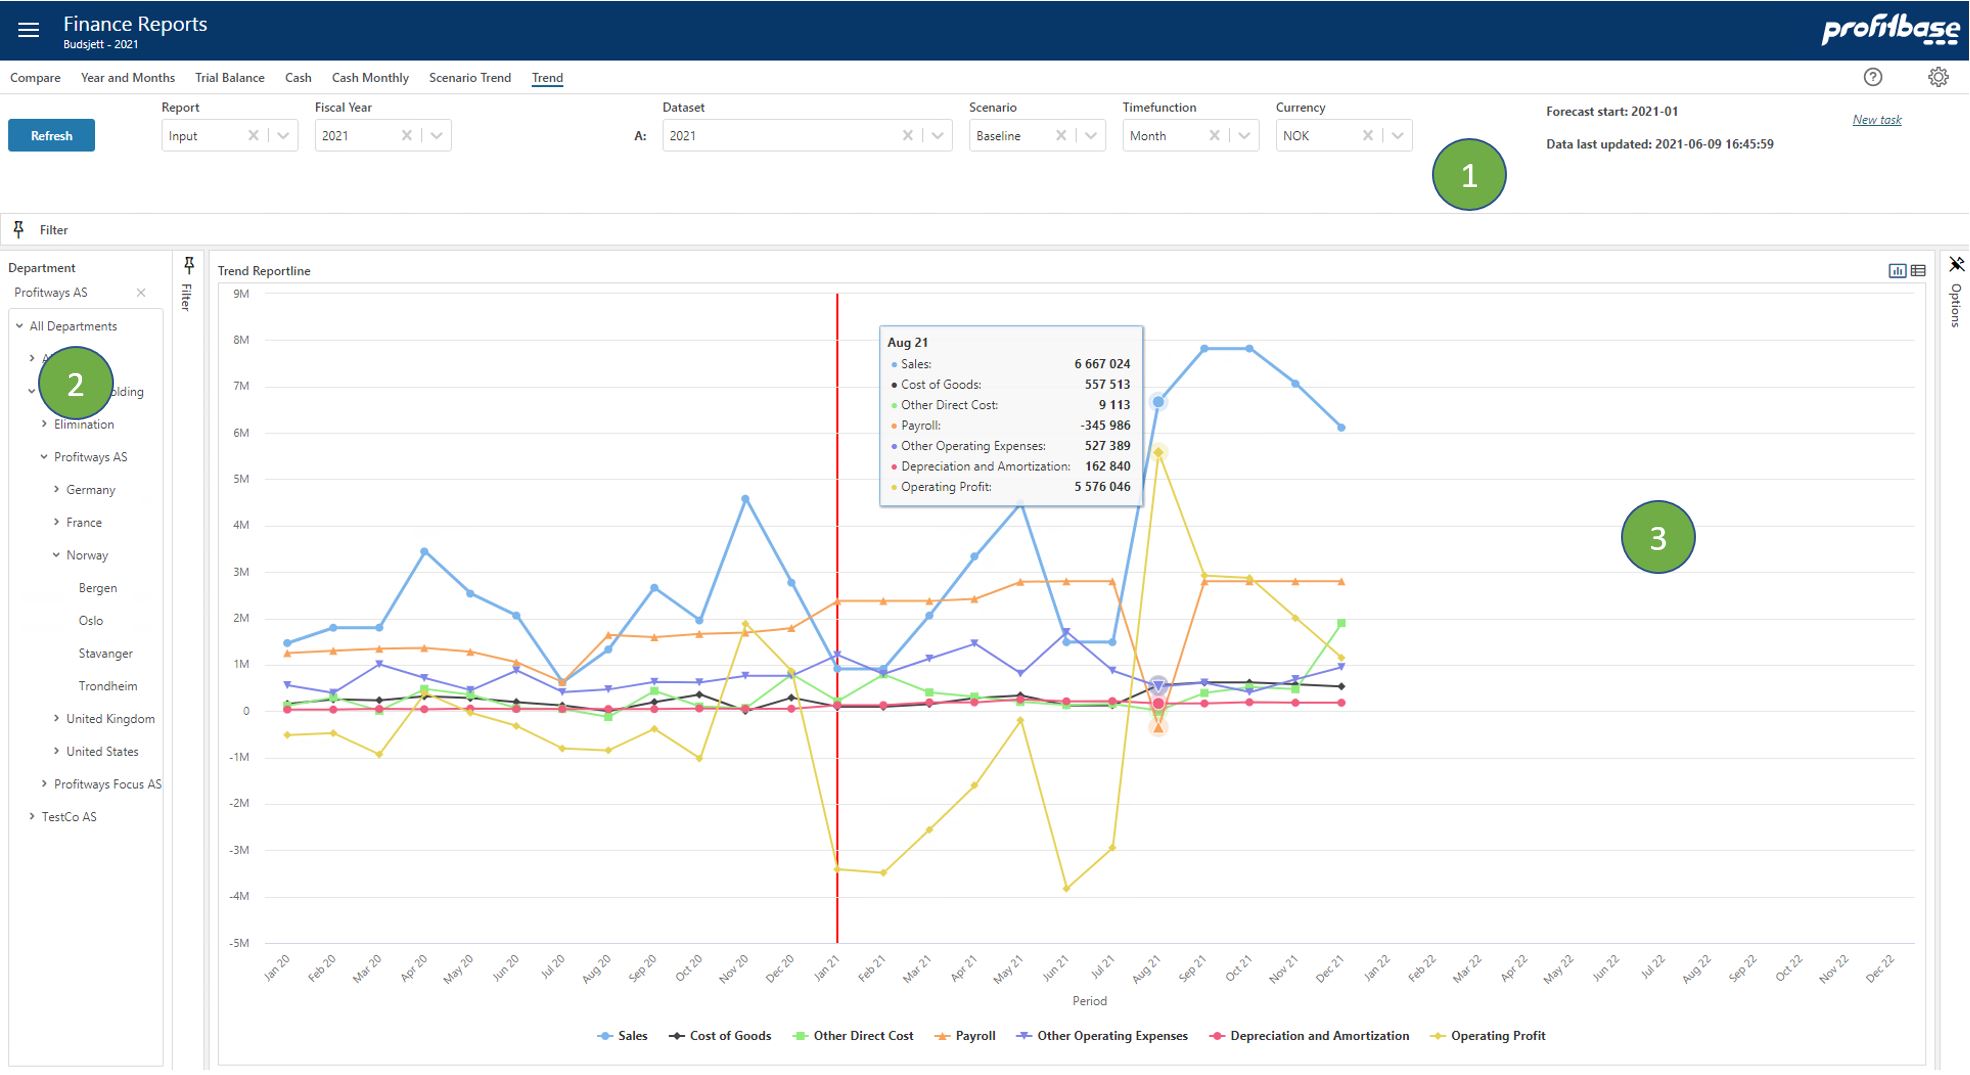1970x1075 pixels.
Task: Switch to table view icon
Action: click(x=1918, y=271)
